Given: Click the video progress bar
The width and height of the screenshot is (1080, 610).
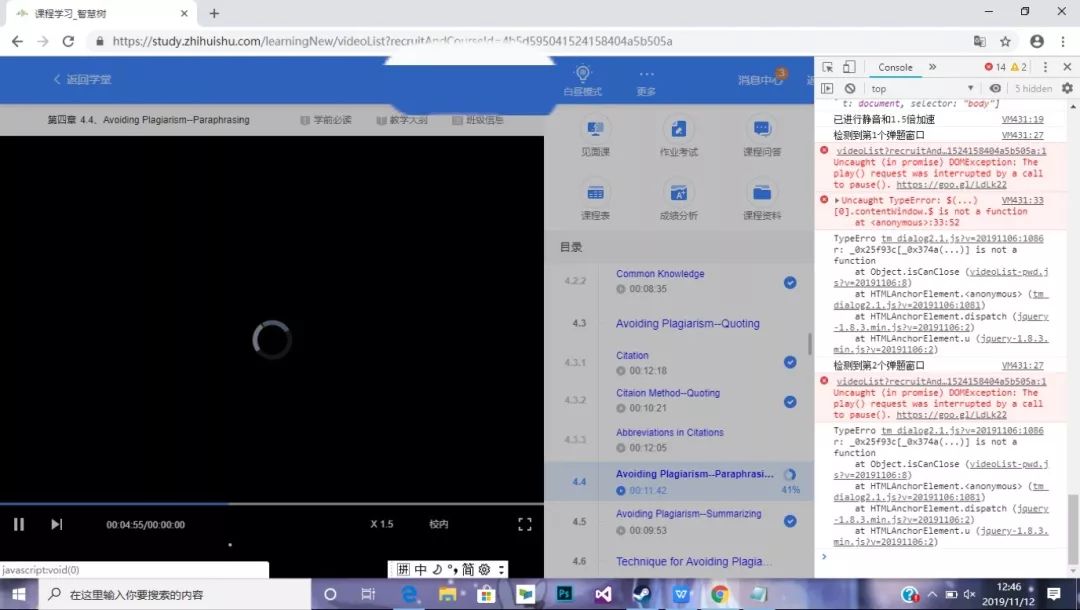Looking at the screenshot, I should point(270,498).
